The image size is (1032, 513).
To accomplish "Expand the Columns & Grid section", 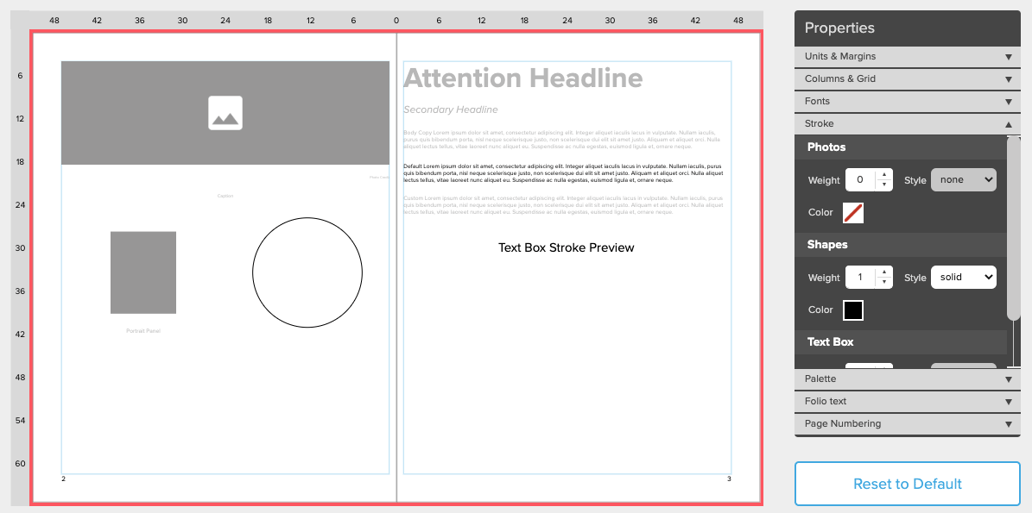I will (x=907, y=79).
